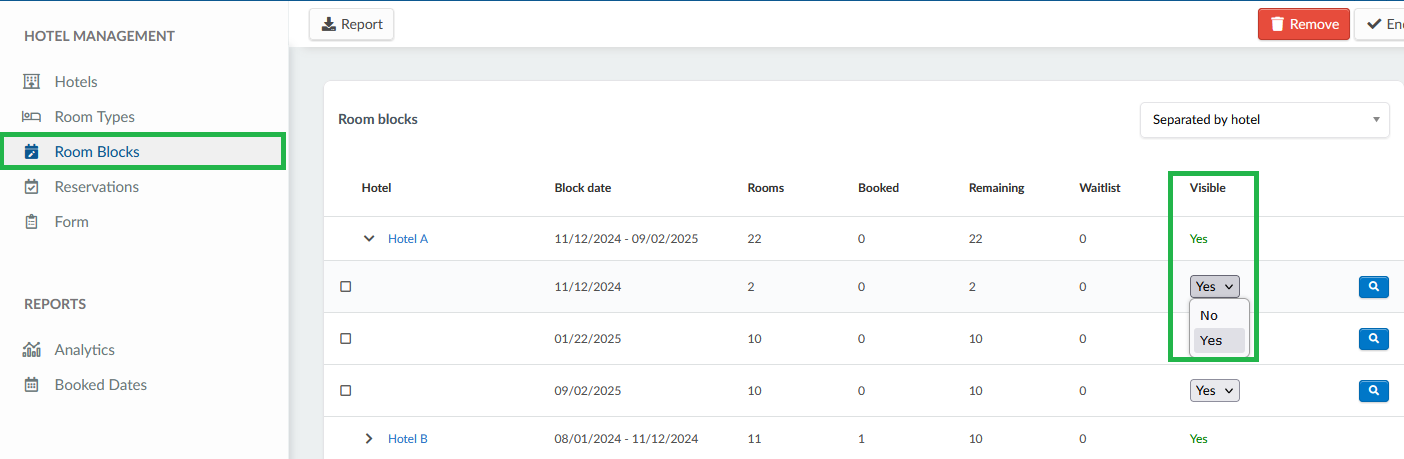The width and height of the screenshot is (1404, 459).
Task: Select the 01/22/2025 room block checkbox
Action: pyautogui.click(x=346, y=339)
